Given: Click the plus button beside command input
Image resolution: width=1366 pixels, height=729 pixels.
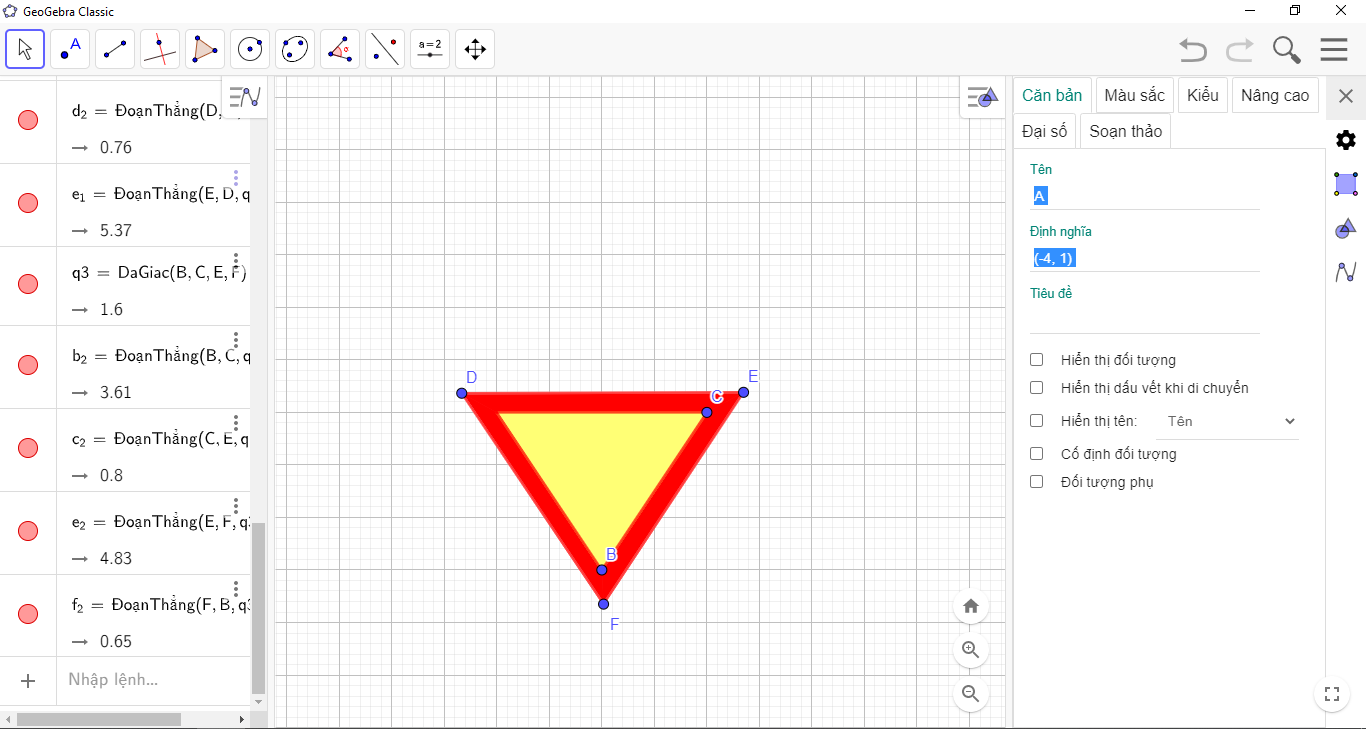Looking at the screenshot, I should [28, 681].
